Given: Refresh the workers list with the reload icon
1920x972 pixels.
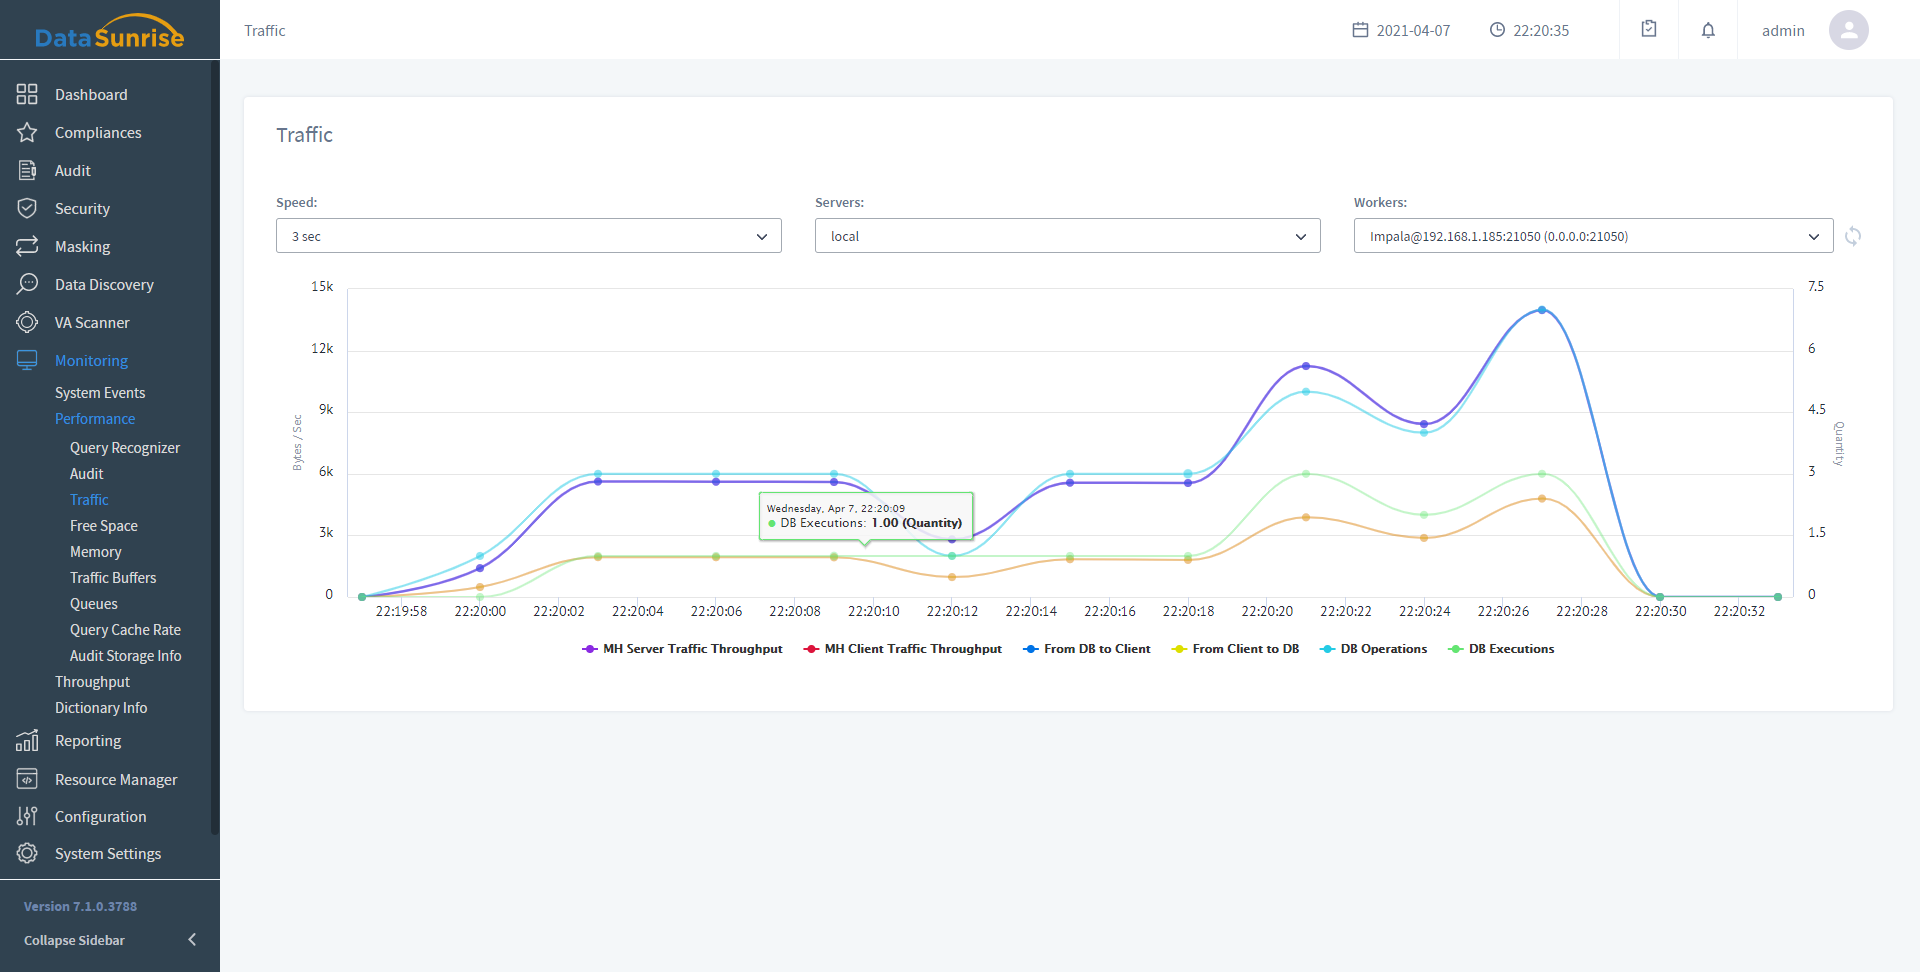Looking at the screenshot, I should [x=1853, y=236].
